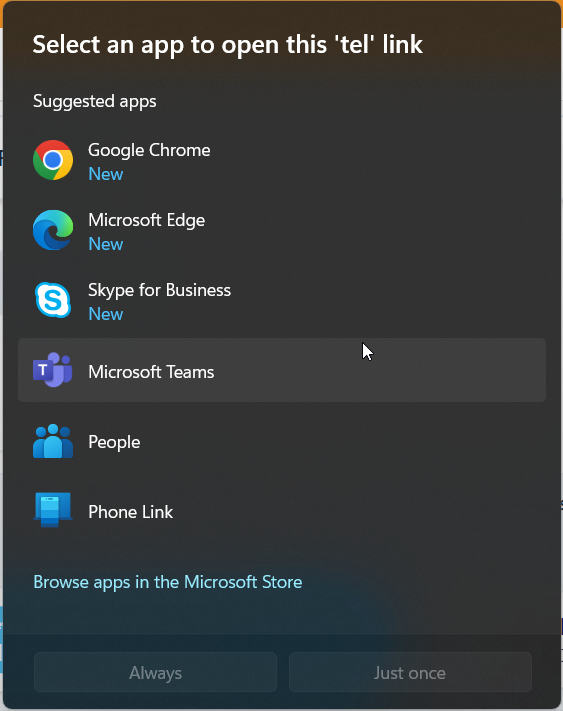Click the 'New' badge under Microsoft Edge
The height and width of the screenshot is (711, 563).
pos(106,244)
